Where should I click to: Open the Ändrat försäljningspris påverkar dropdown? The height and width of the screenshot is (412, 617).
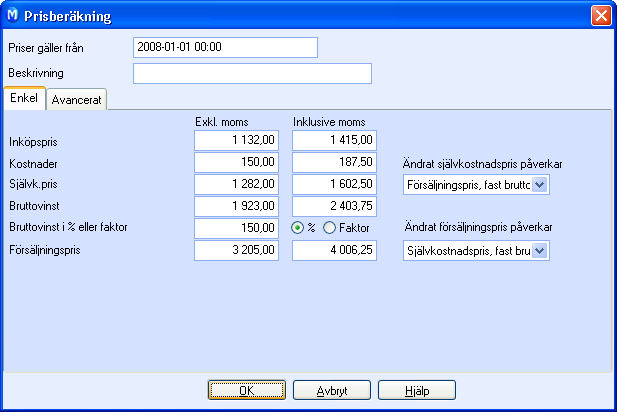click(539, 251)
